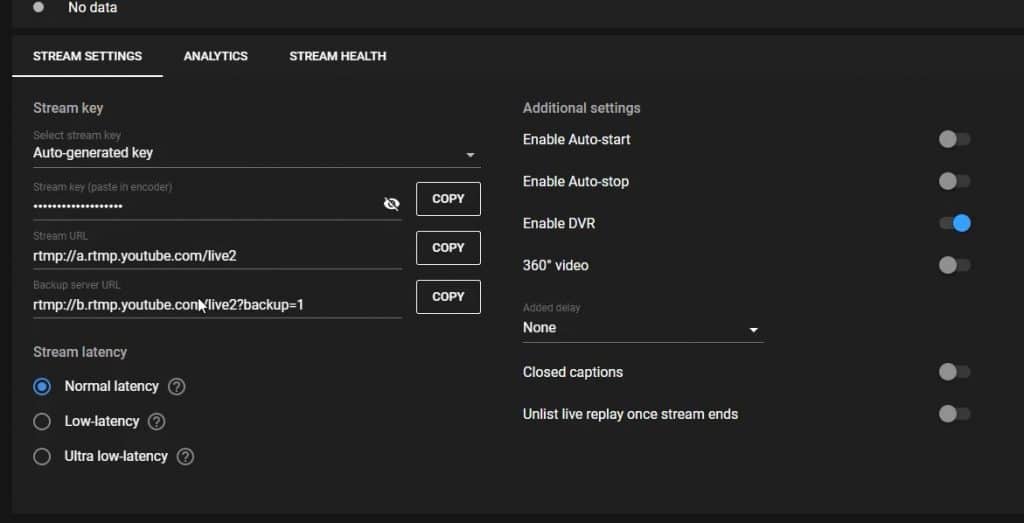Select the Low-latency radio button
This screenshot has width=1024, height=523.
tap(42, 422)
